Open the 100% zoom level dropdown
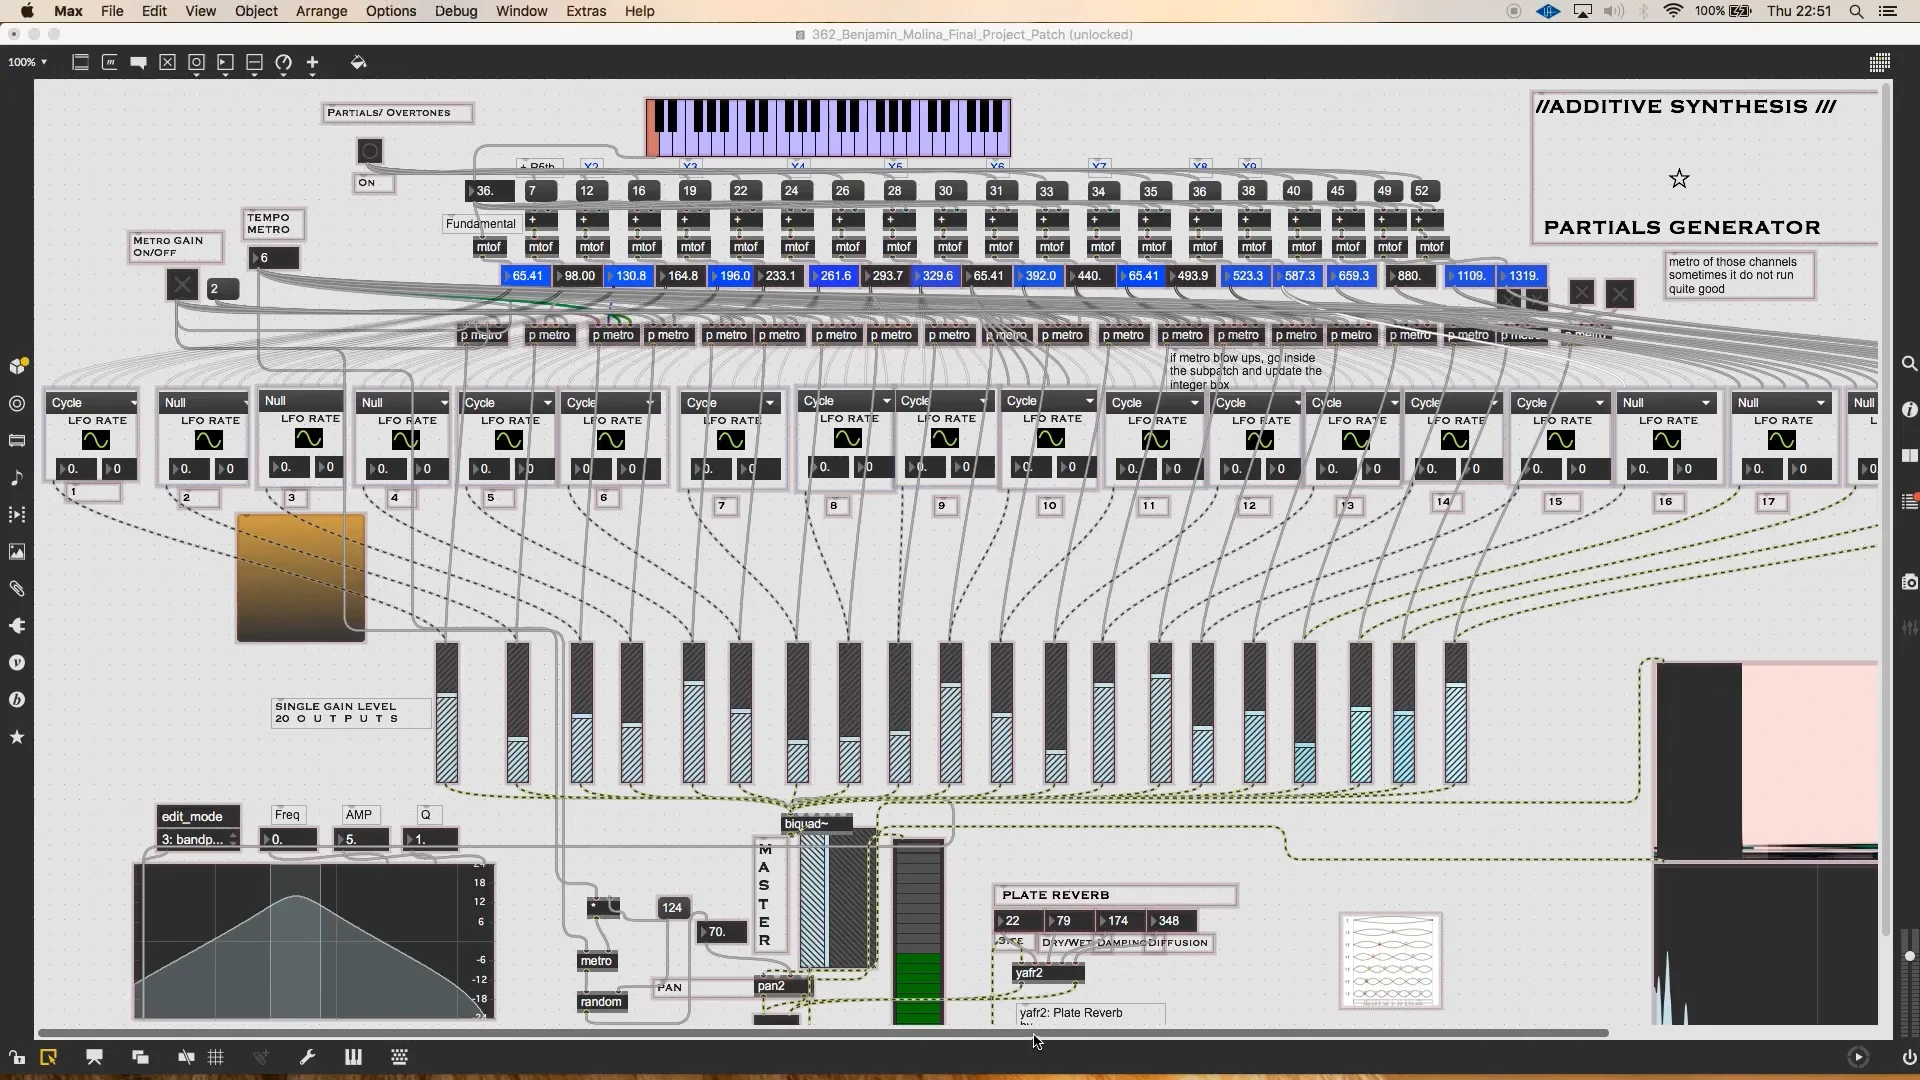 point(28,62)
